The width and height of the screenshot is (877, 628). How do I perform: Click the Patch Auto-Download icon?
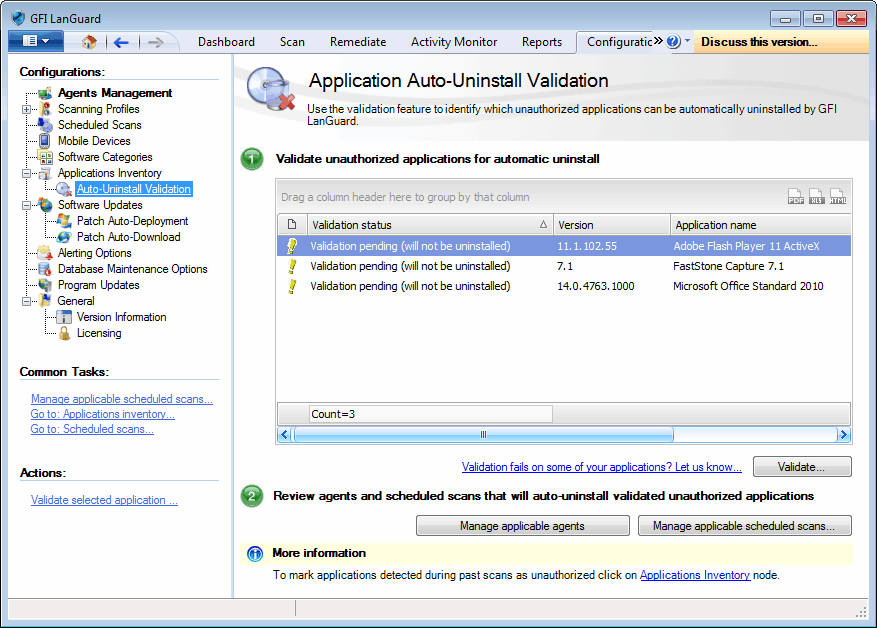pos(64,237)
